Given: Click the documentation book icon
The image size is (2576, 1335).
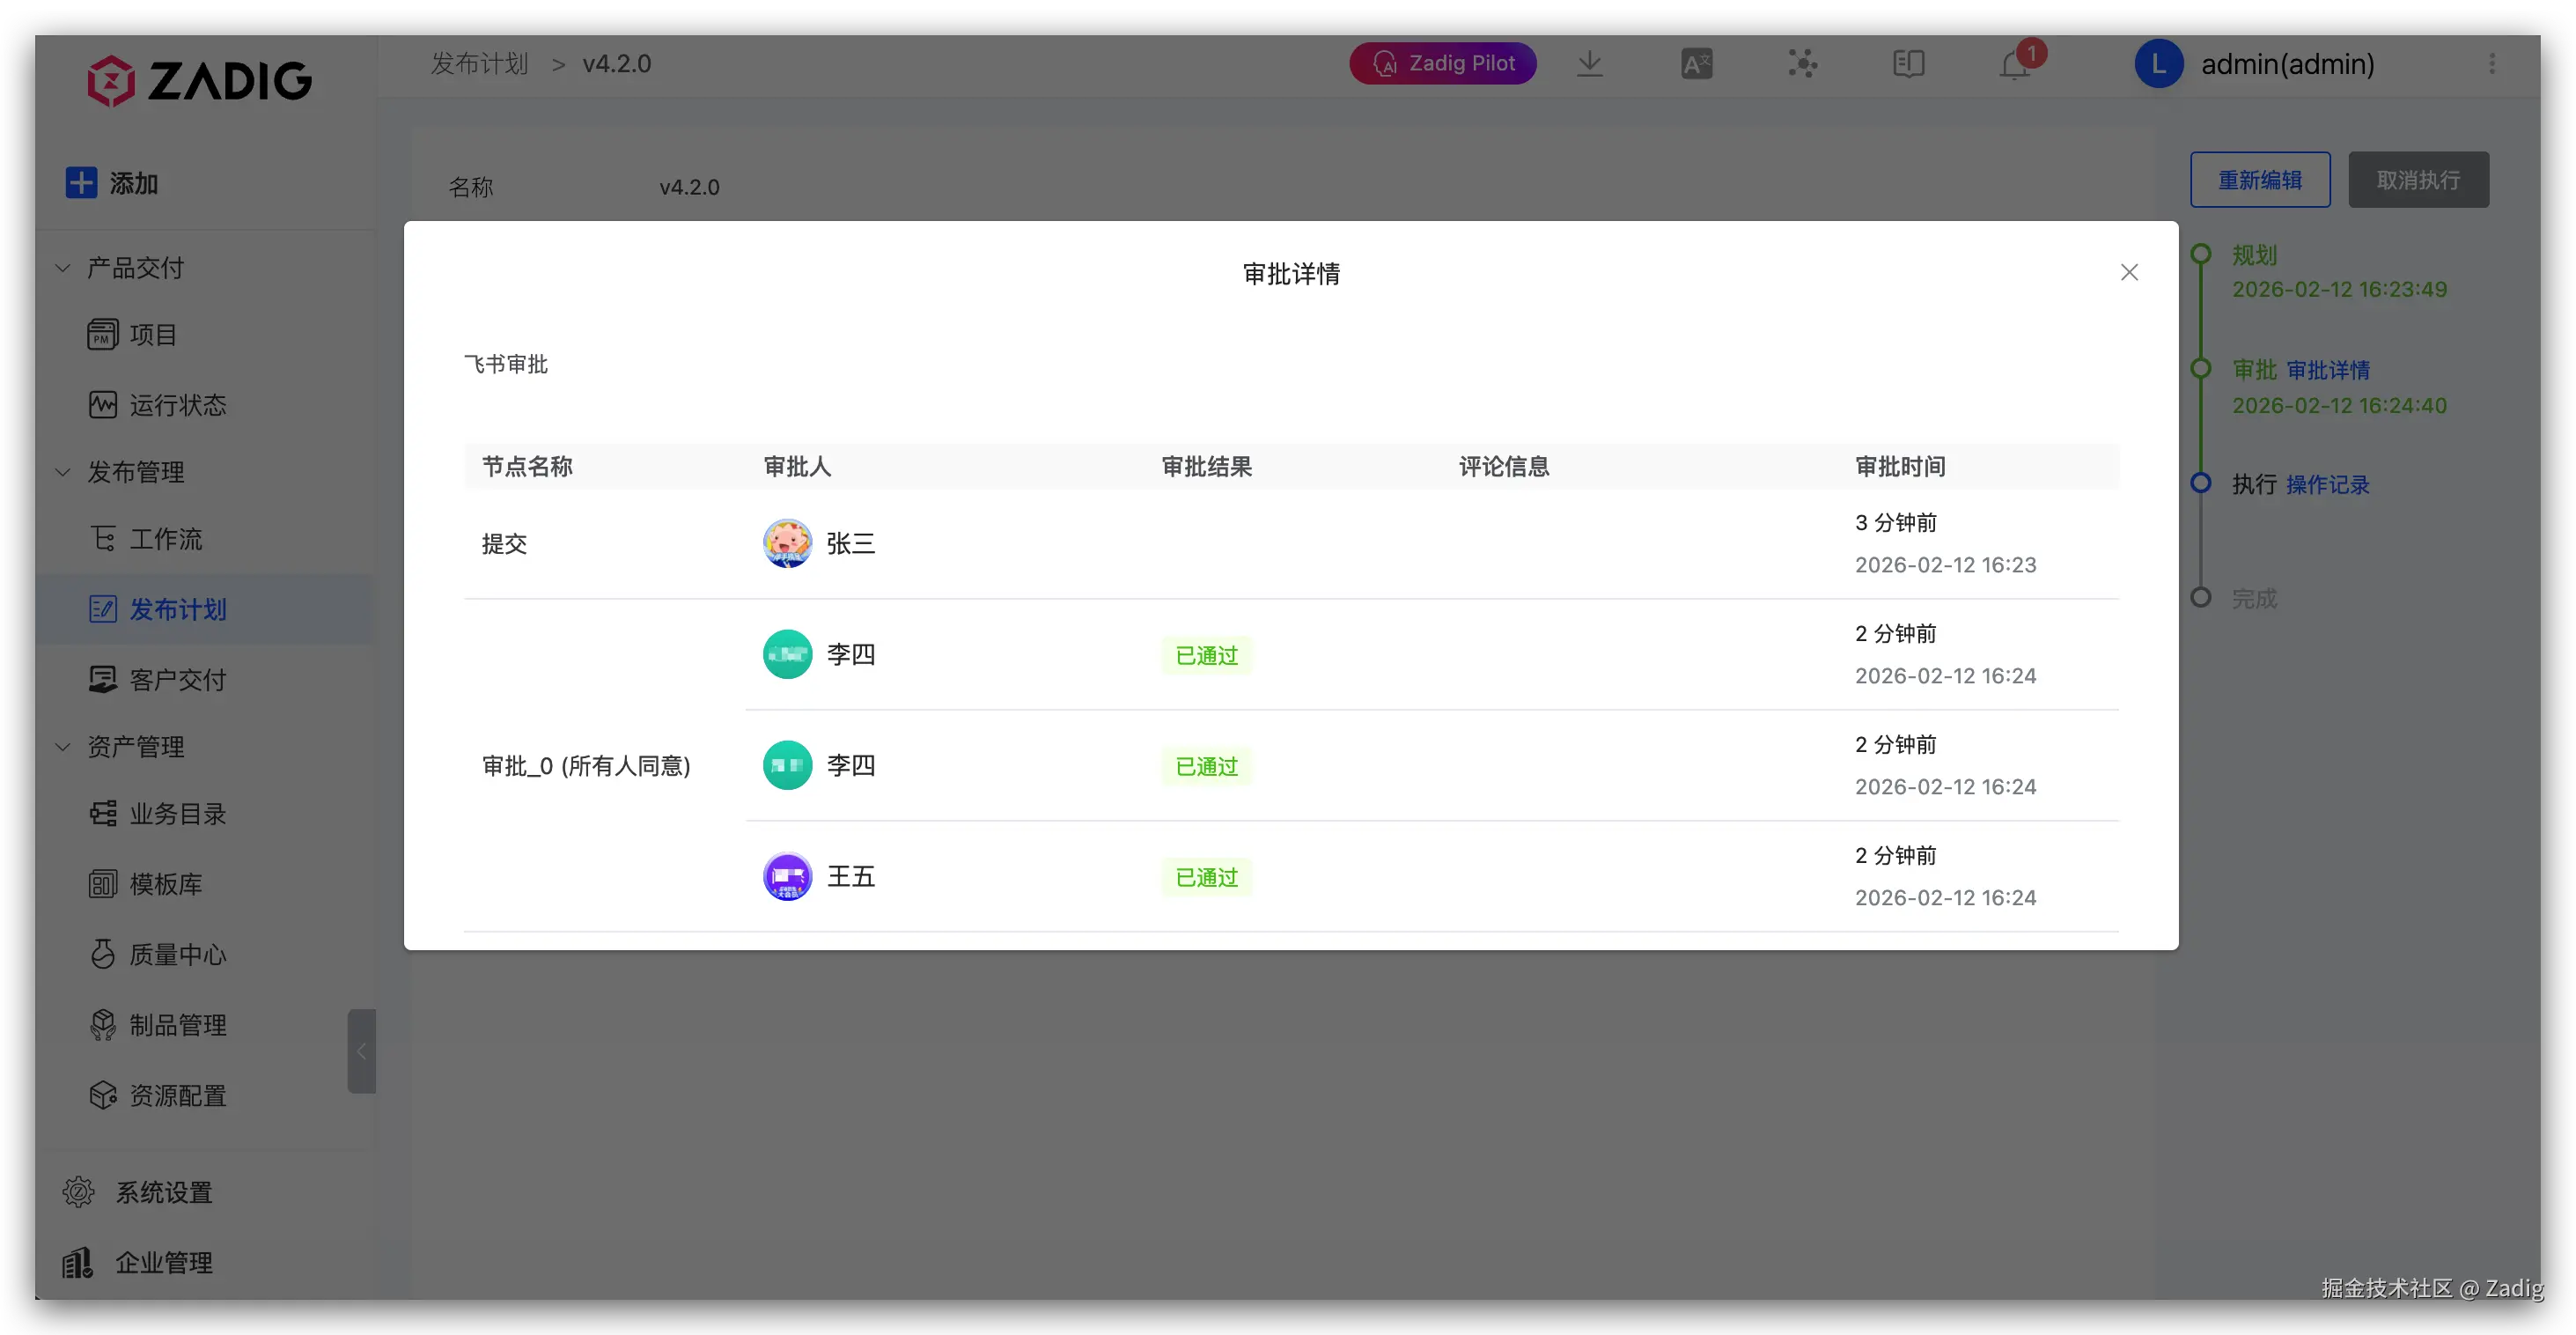Looking at the screenshot, I should (x=1908, y=64).
